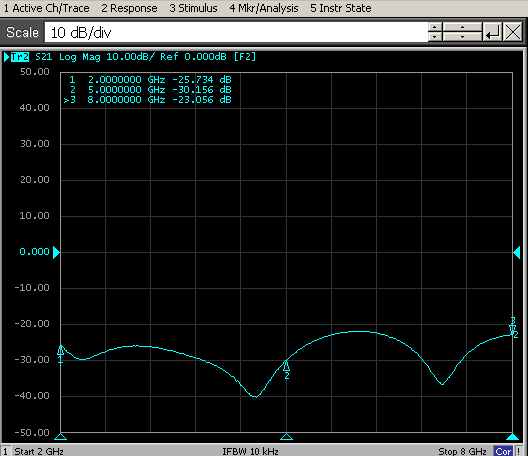Click the -20.00 y-axis label
Viewport: 528px width, 456px height.
[x=32, y=324]
